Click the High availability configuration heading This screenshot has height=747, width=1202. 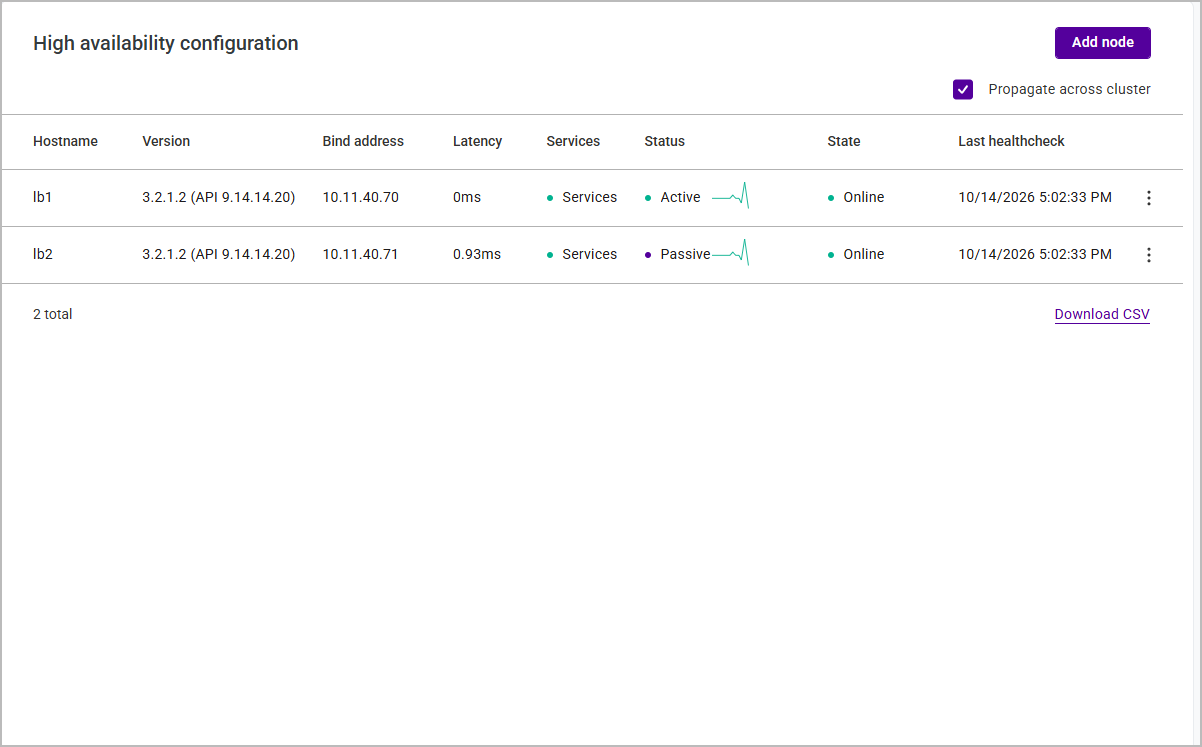[166, 43]
